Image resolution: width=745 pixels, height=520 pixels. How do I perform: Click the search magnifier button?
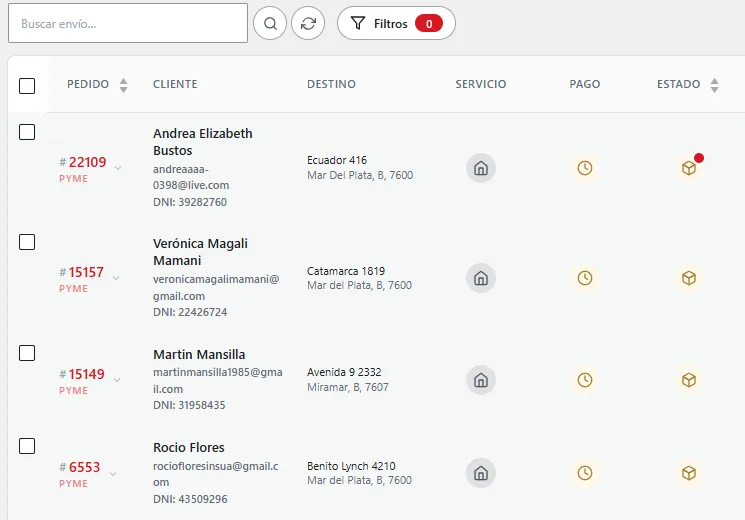pyautogui.click(x=270, y=23)
